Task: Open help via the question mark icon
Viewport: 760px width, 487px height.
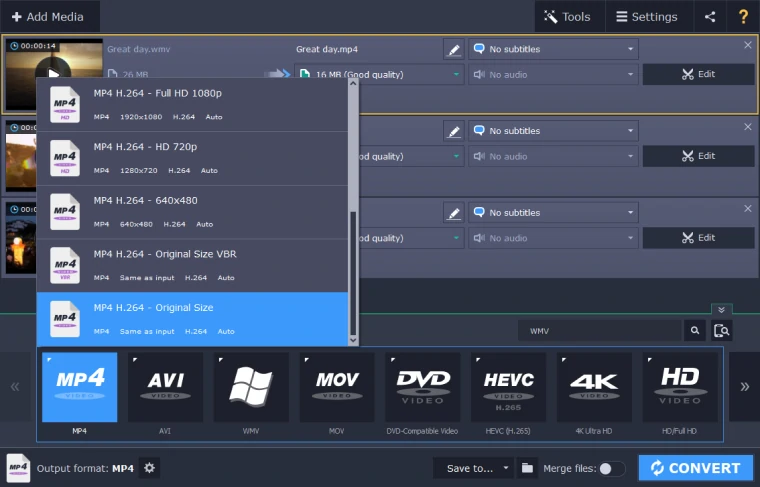Action: click(743, 16)
